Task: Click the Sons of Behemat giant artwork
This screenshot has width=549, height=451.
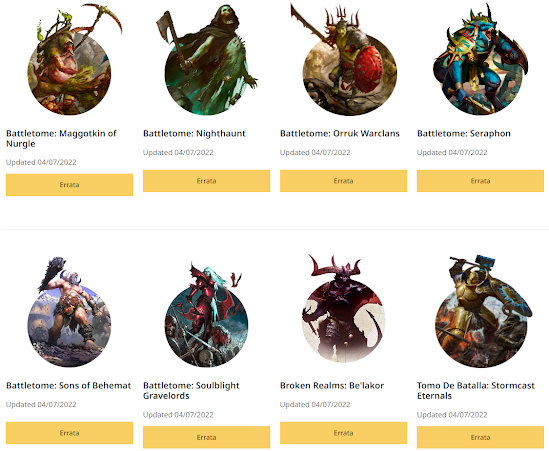Action: [69, 312]
